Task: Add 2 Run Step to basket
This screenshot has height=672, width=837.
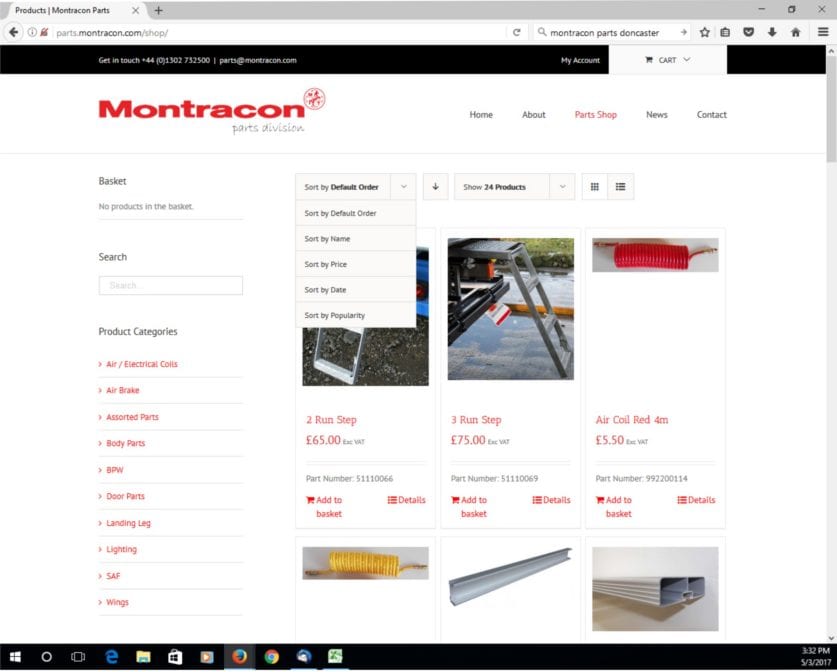Action: tap(324, 507)
